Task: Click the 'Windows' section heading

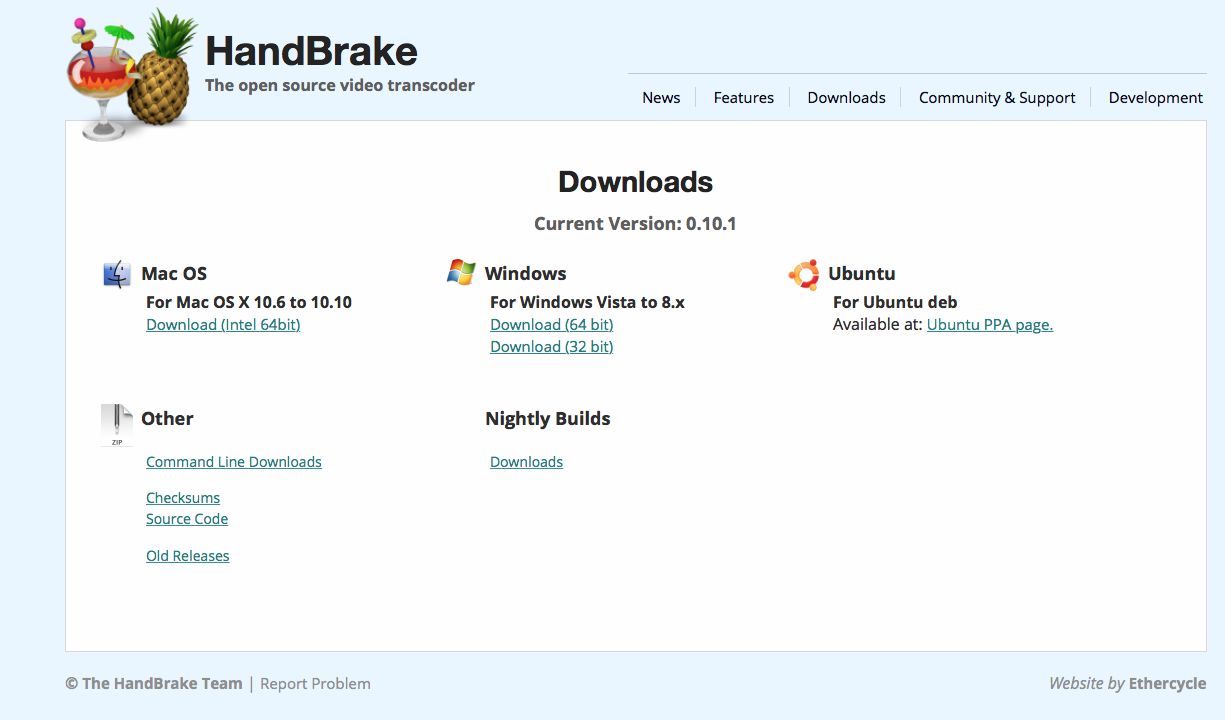Action: pos(526,274)
